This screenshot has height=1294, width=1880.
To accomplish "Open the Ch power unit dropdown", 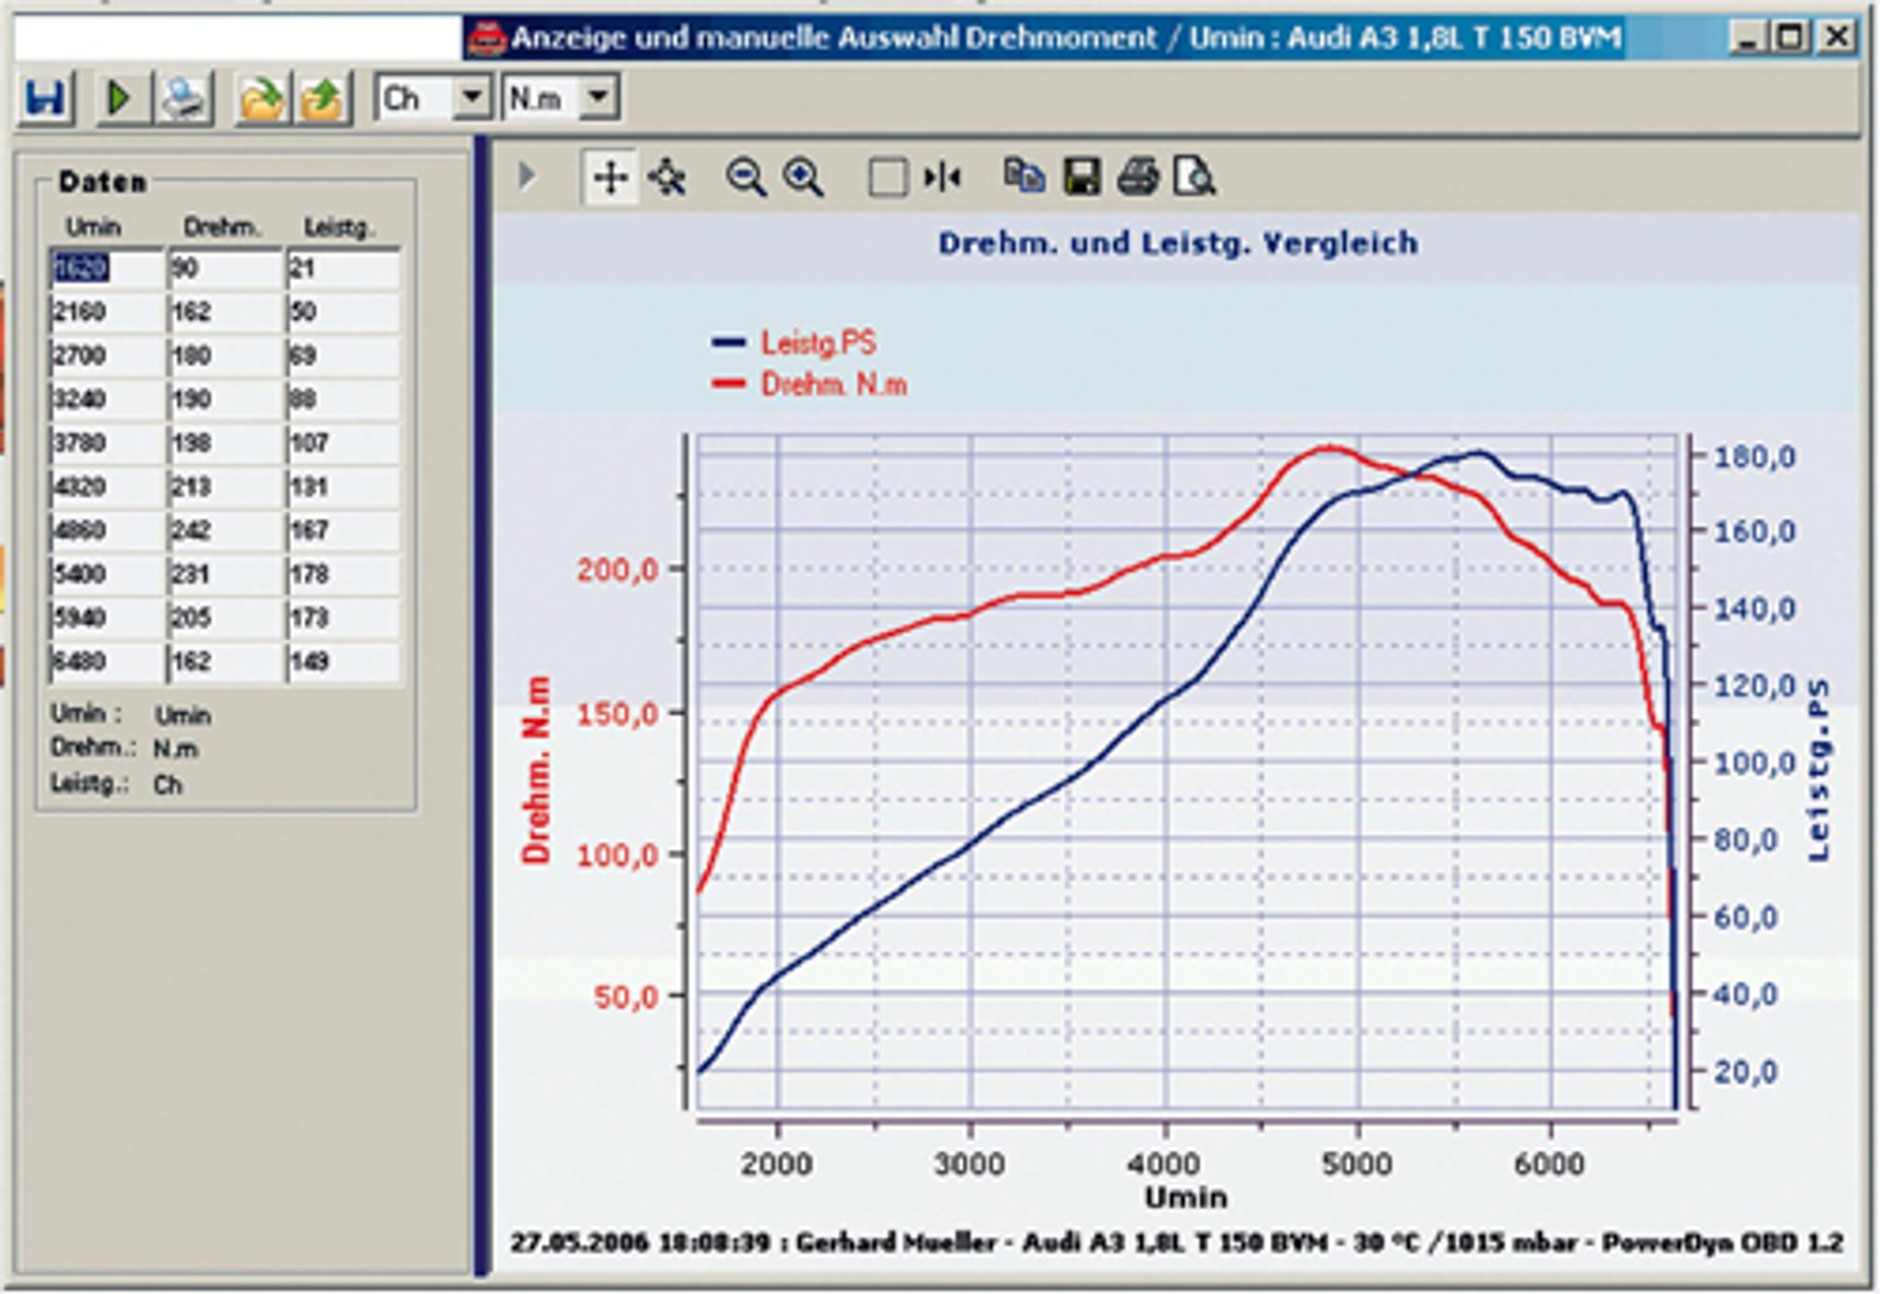I will [x=471, y=98].
